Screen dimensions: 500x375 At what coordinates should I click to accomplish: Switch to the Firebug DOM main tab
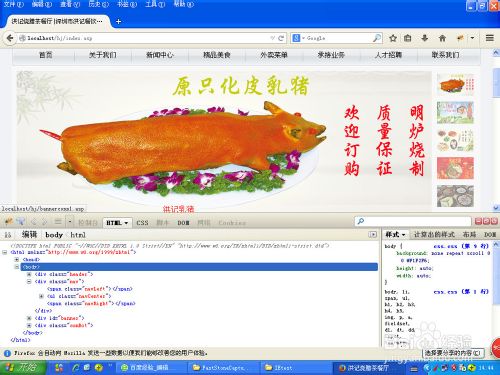tap(183, 223)
